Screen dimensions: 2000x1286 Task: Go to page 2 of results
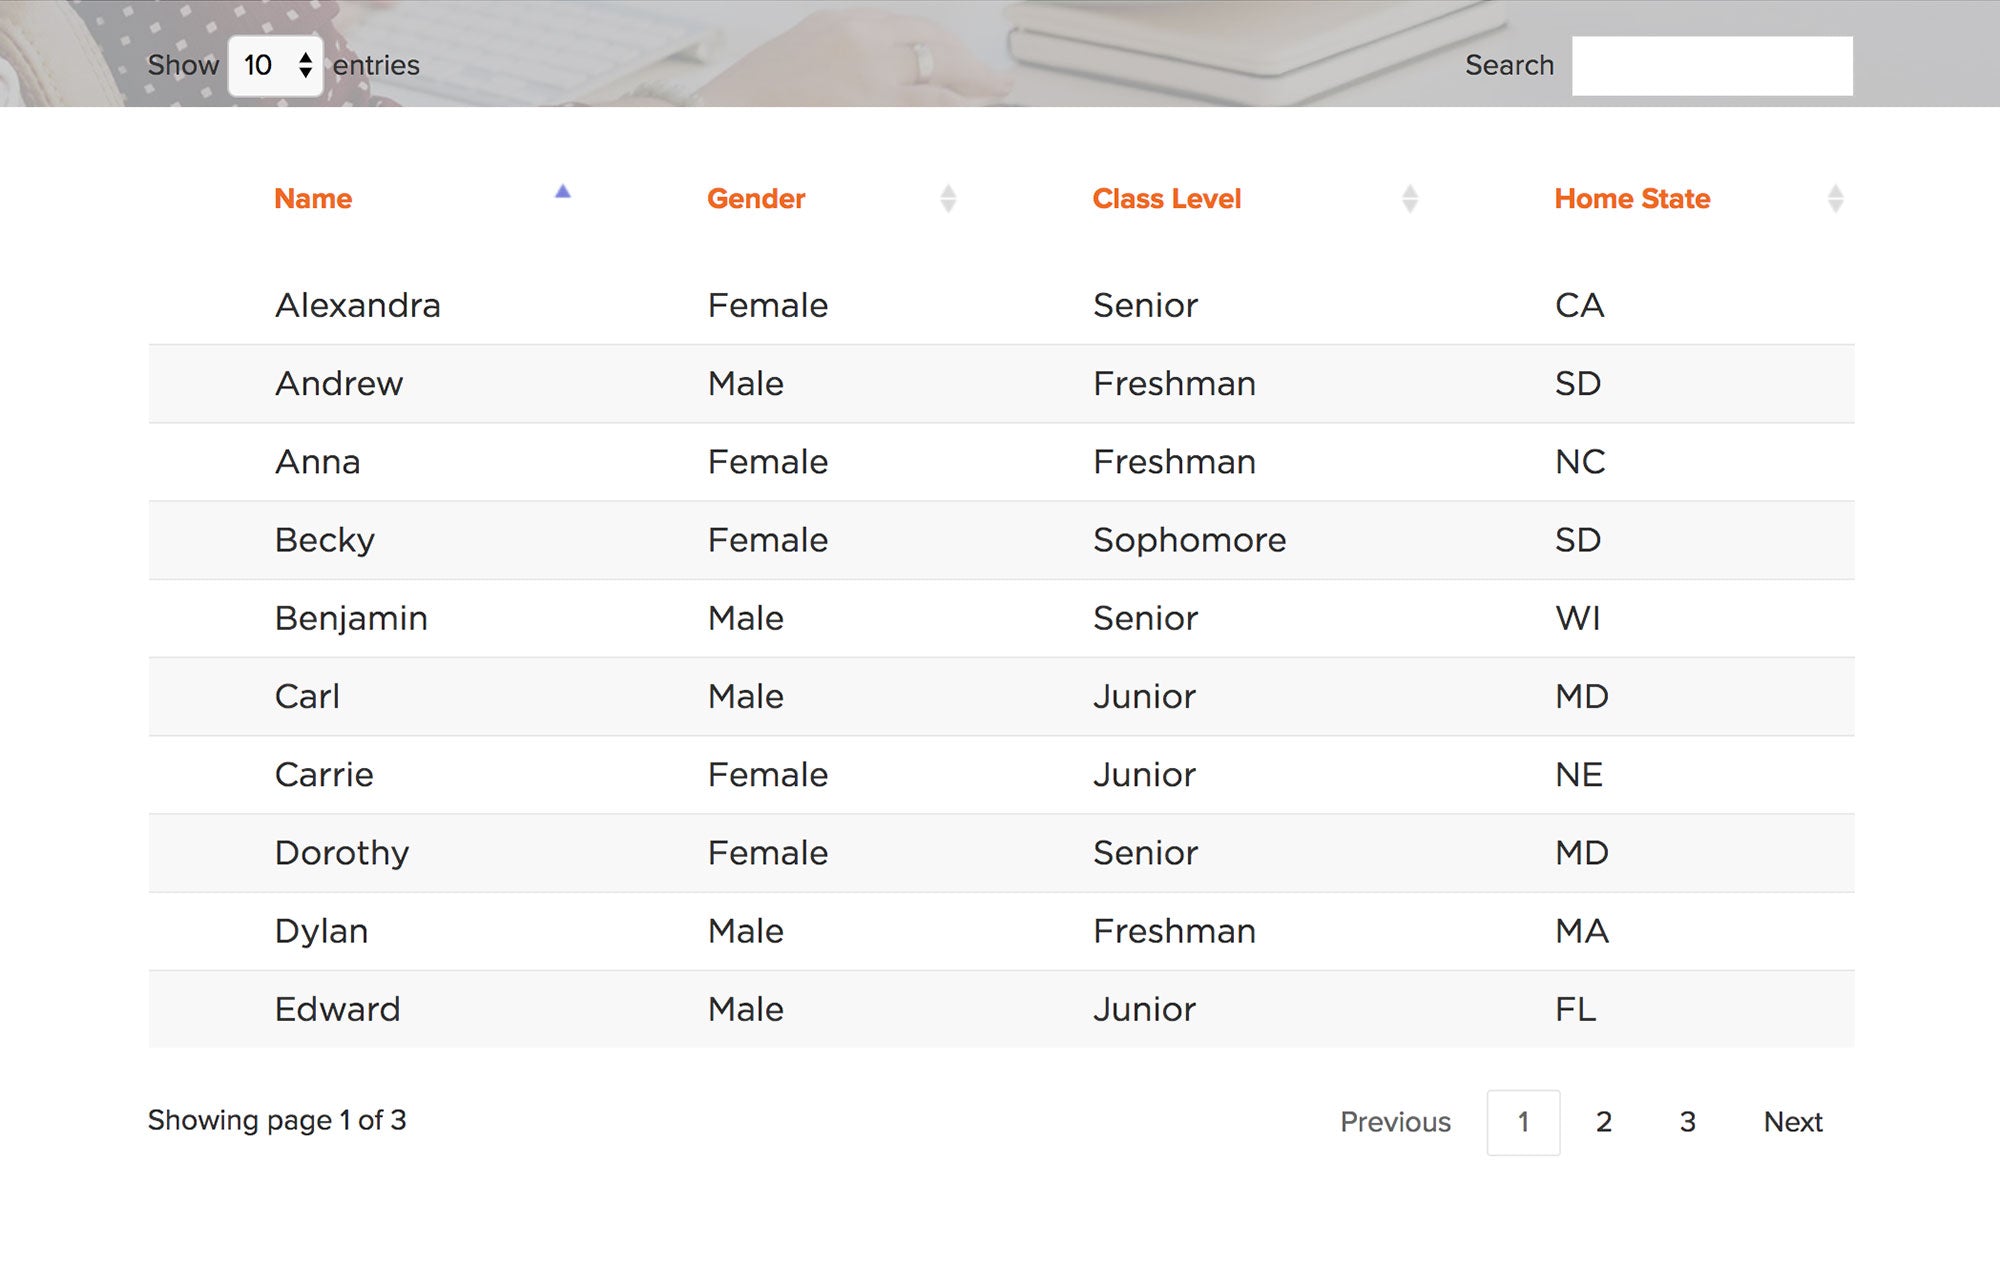[x=1603, y=1122]
